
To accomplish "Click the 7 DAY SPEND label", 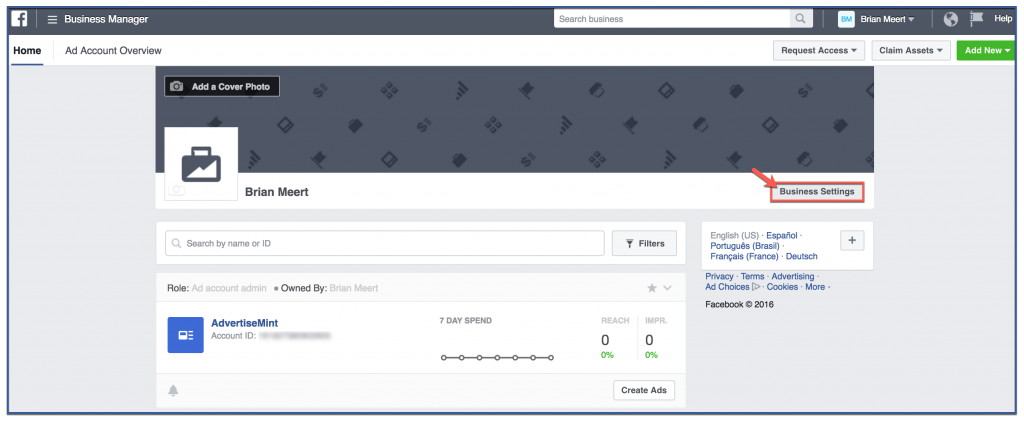I will (466, 321).
